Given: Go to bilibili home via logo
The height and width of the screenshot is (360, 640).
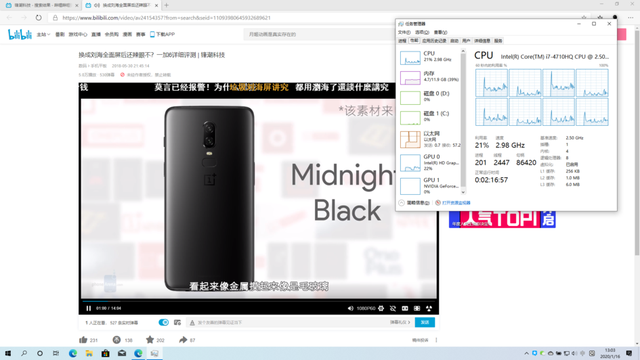Looking at the screenshot, I should [20, 34].
